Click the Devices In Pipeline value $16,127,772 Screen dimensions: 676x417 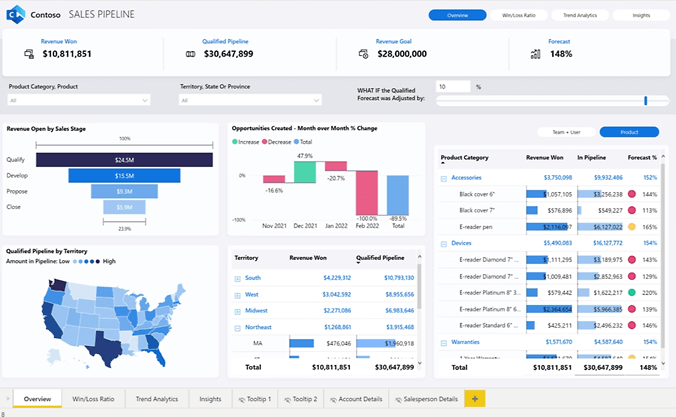point(607,243)
